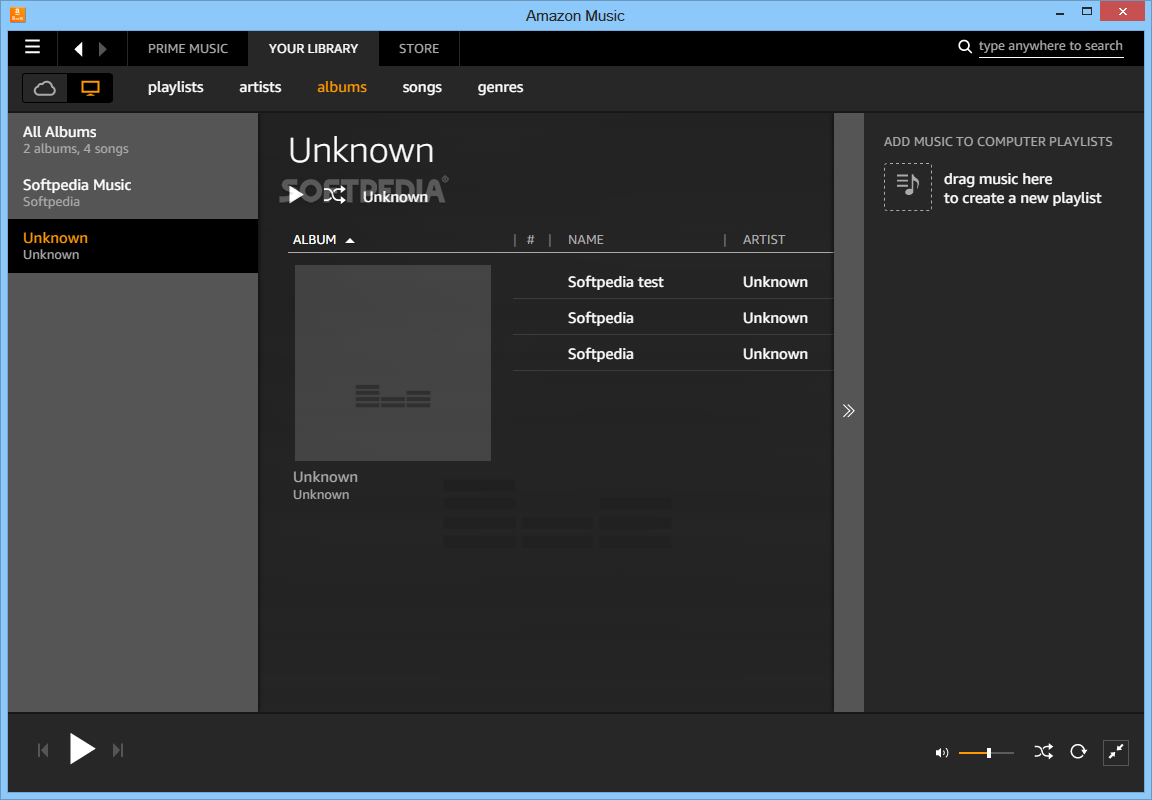Click the search magnifier icon
The height and width of the screenshot is (800, 1152).
965,46
